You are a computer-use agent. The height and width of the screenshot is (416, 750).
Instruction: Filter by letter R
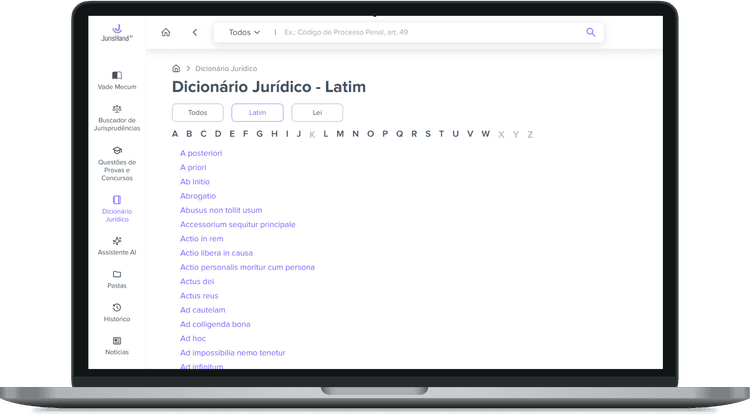pyautogui.click(x=414, y=134)
